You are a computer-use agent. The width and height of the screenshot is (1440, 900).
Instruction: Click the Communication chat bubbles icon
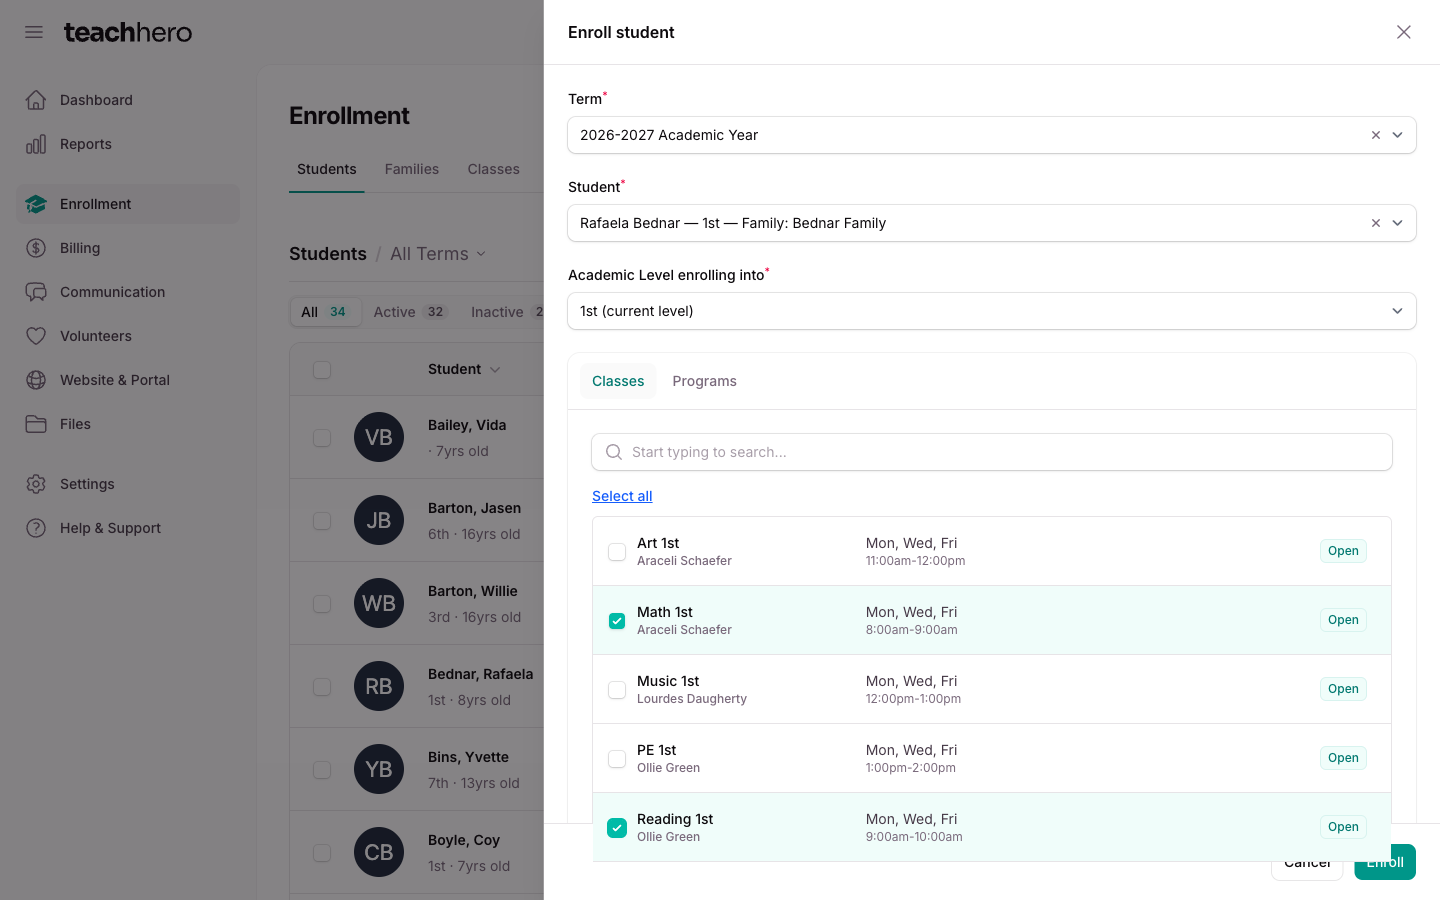(x=36, y=292)
